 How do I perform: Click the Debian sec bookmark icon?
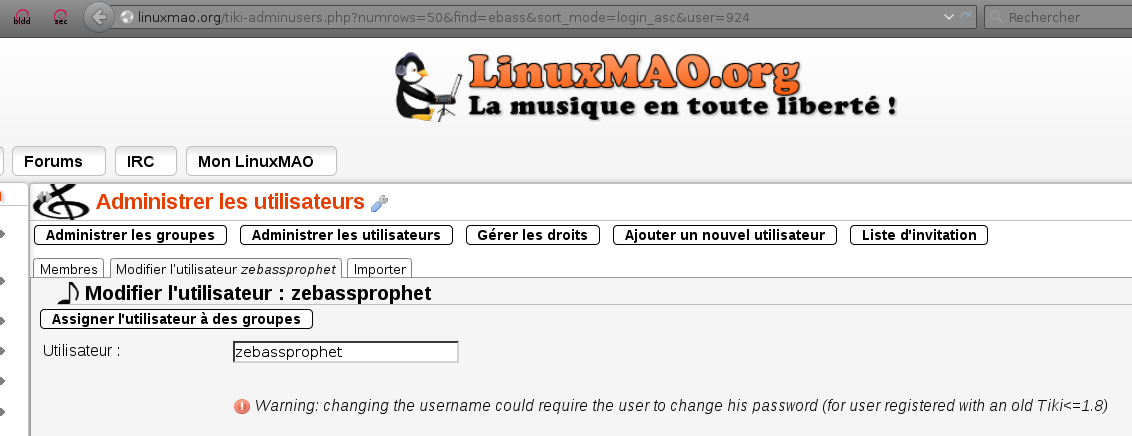click(x=61, y=17)
